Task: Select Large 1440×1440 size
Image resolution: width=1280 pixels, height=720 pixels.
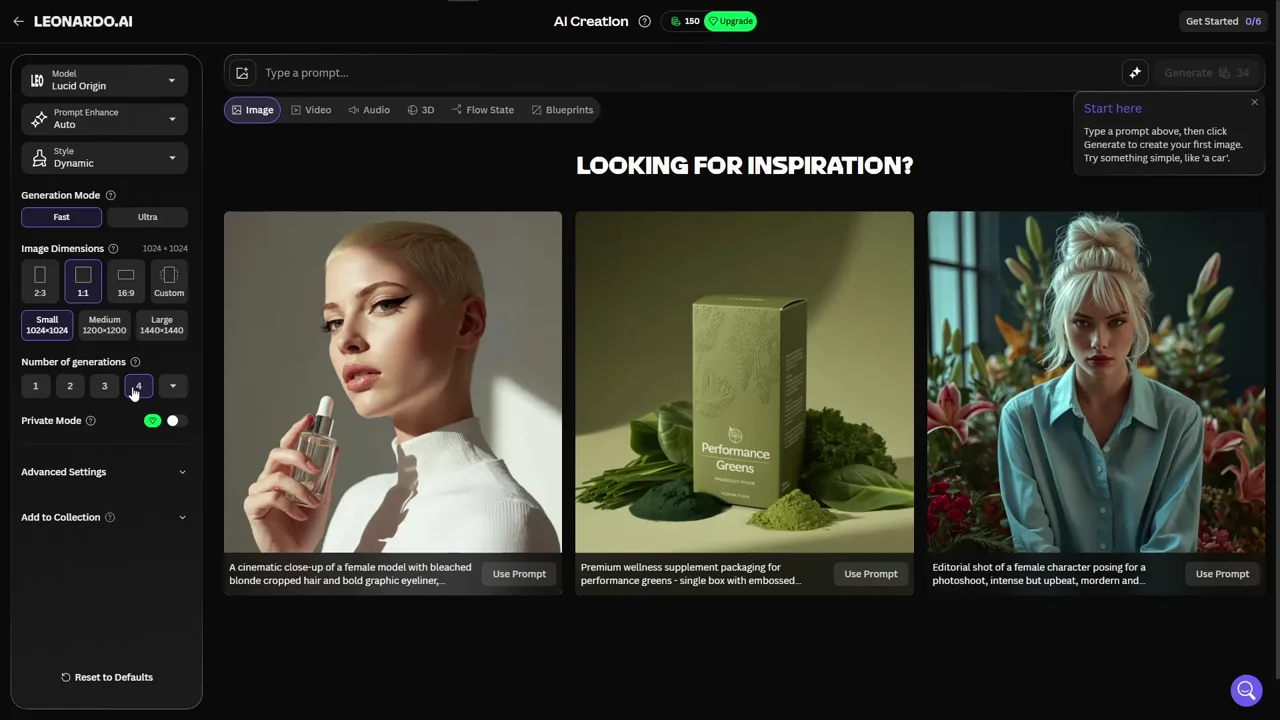Action: 162,325
